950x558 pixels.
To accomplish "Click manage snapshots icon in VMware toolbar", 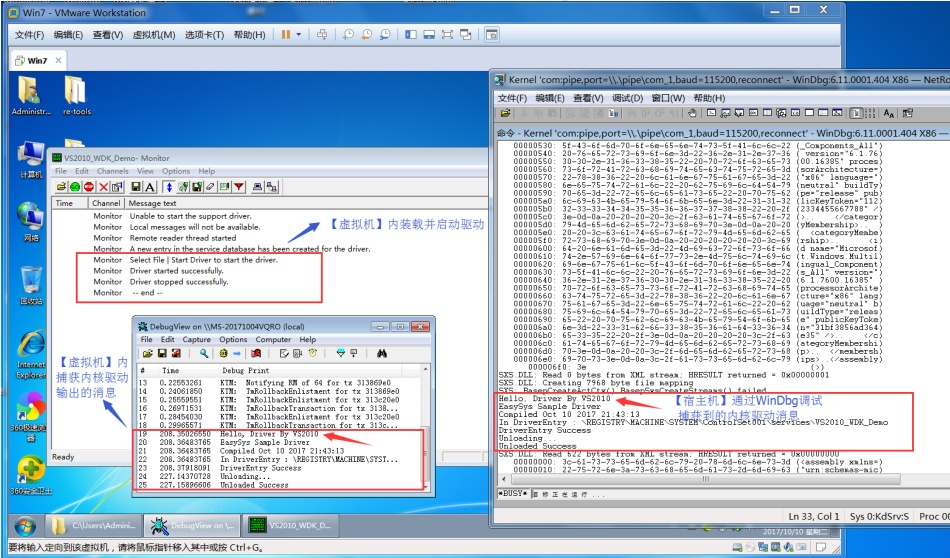I will [x=385, y=35].
